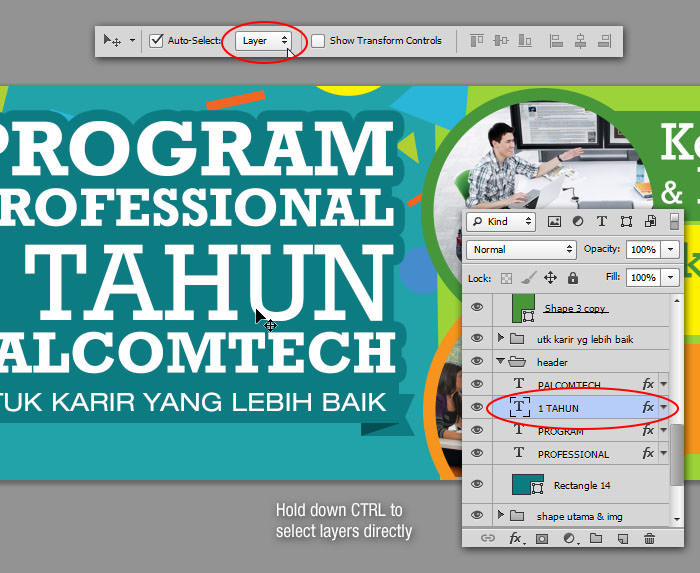Click Layers panel scroll up arrow

coord(677,301)
